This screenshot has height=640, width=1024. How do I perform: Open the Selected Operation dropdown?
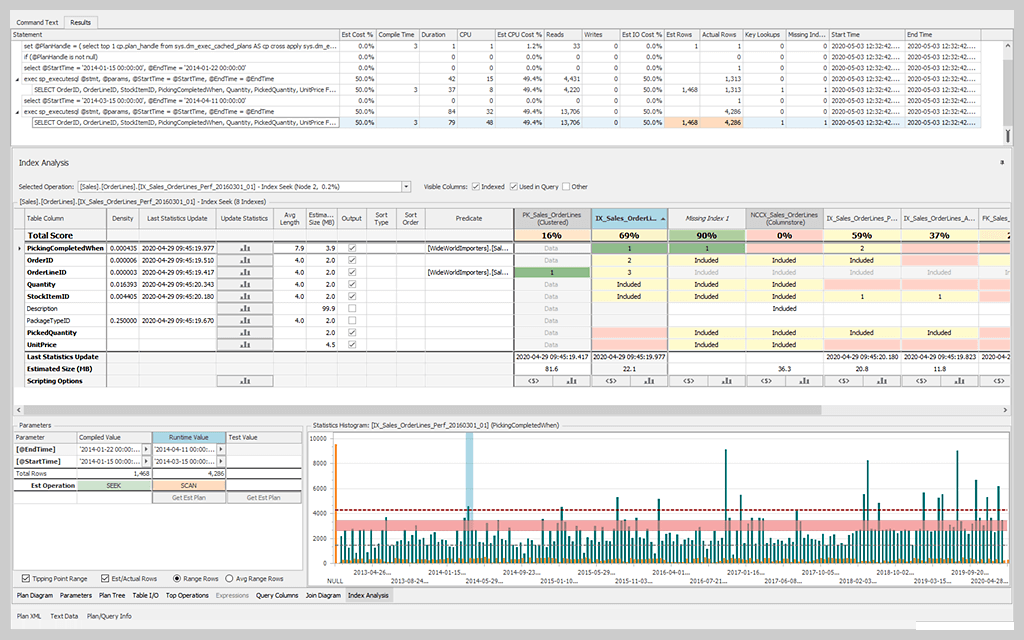click(405, 185)
